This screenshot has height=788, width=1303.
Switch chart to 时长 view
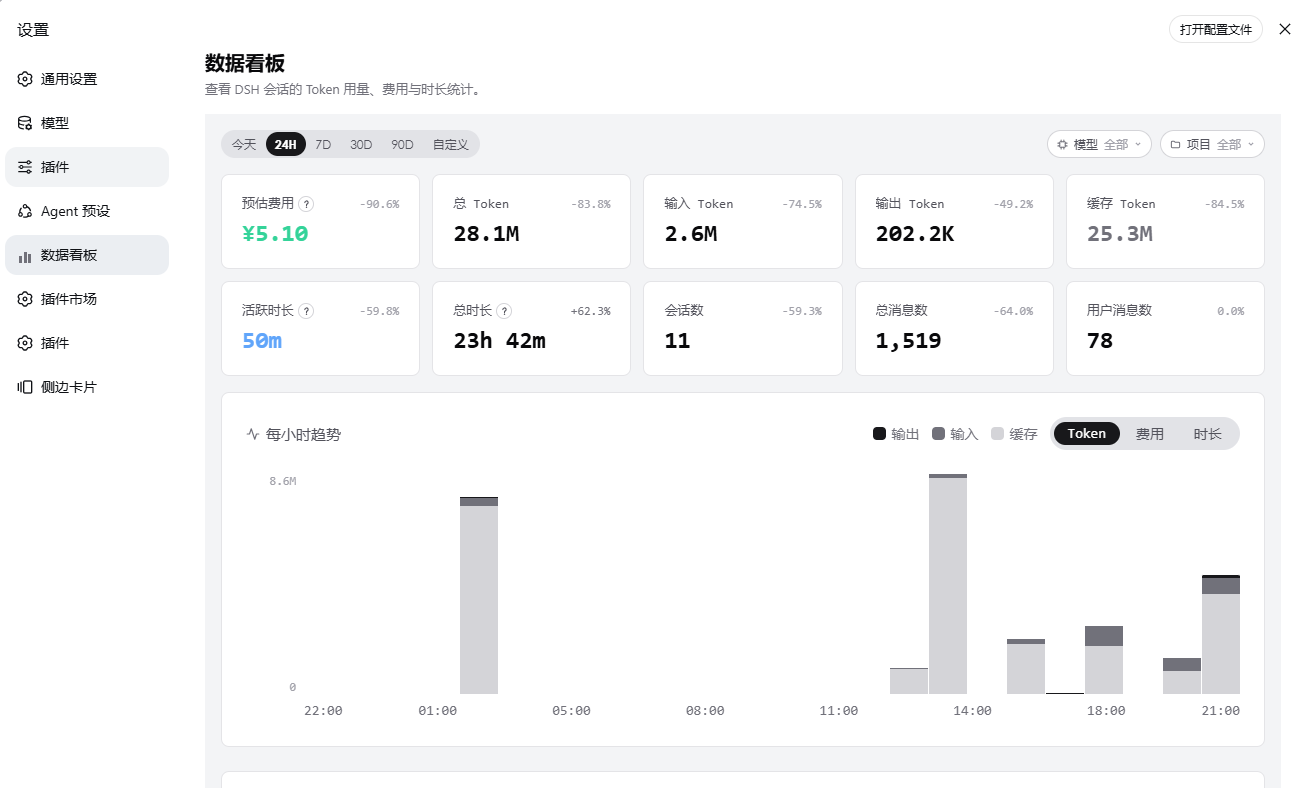[x=1208, y=434]
